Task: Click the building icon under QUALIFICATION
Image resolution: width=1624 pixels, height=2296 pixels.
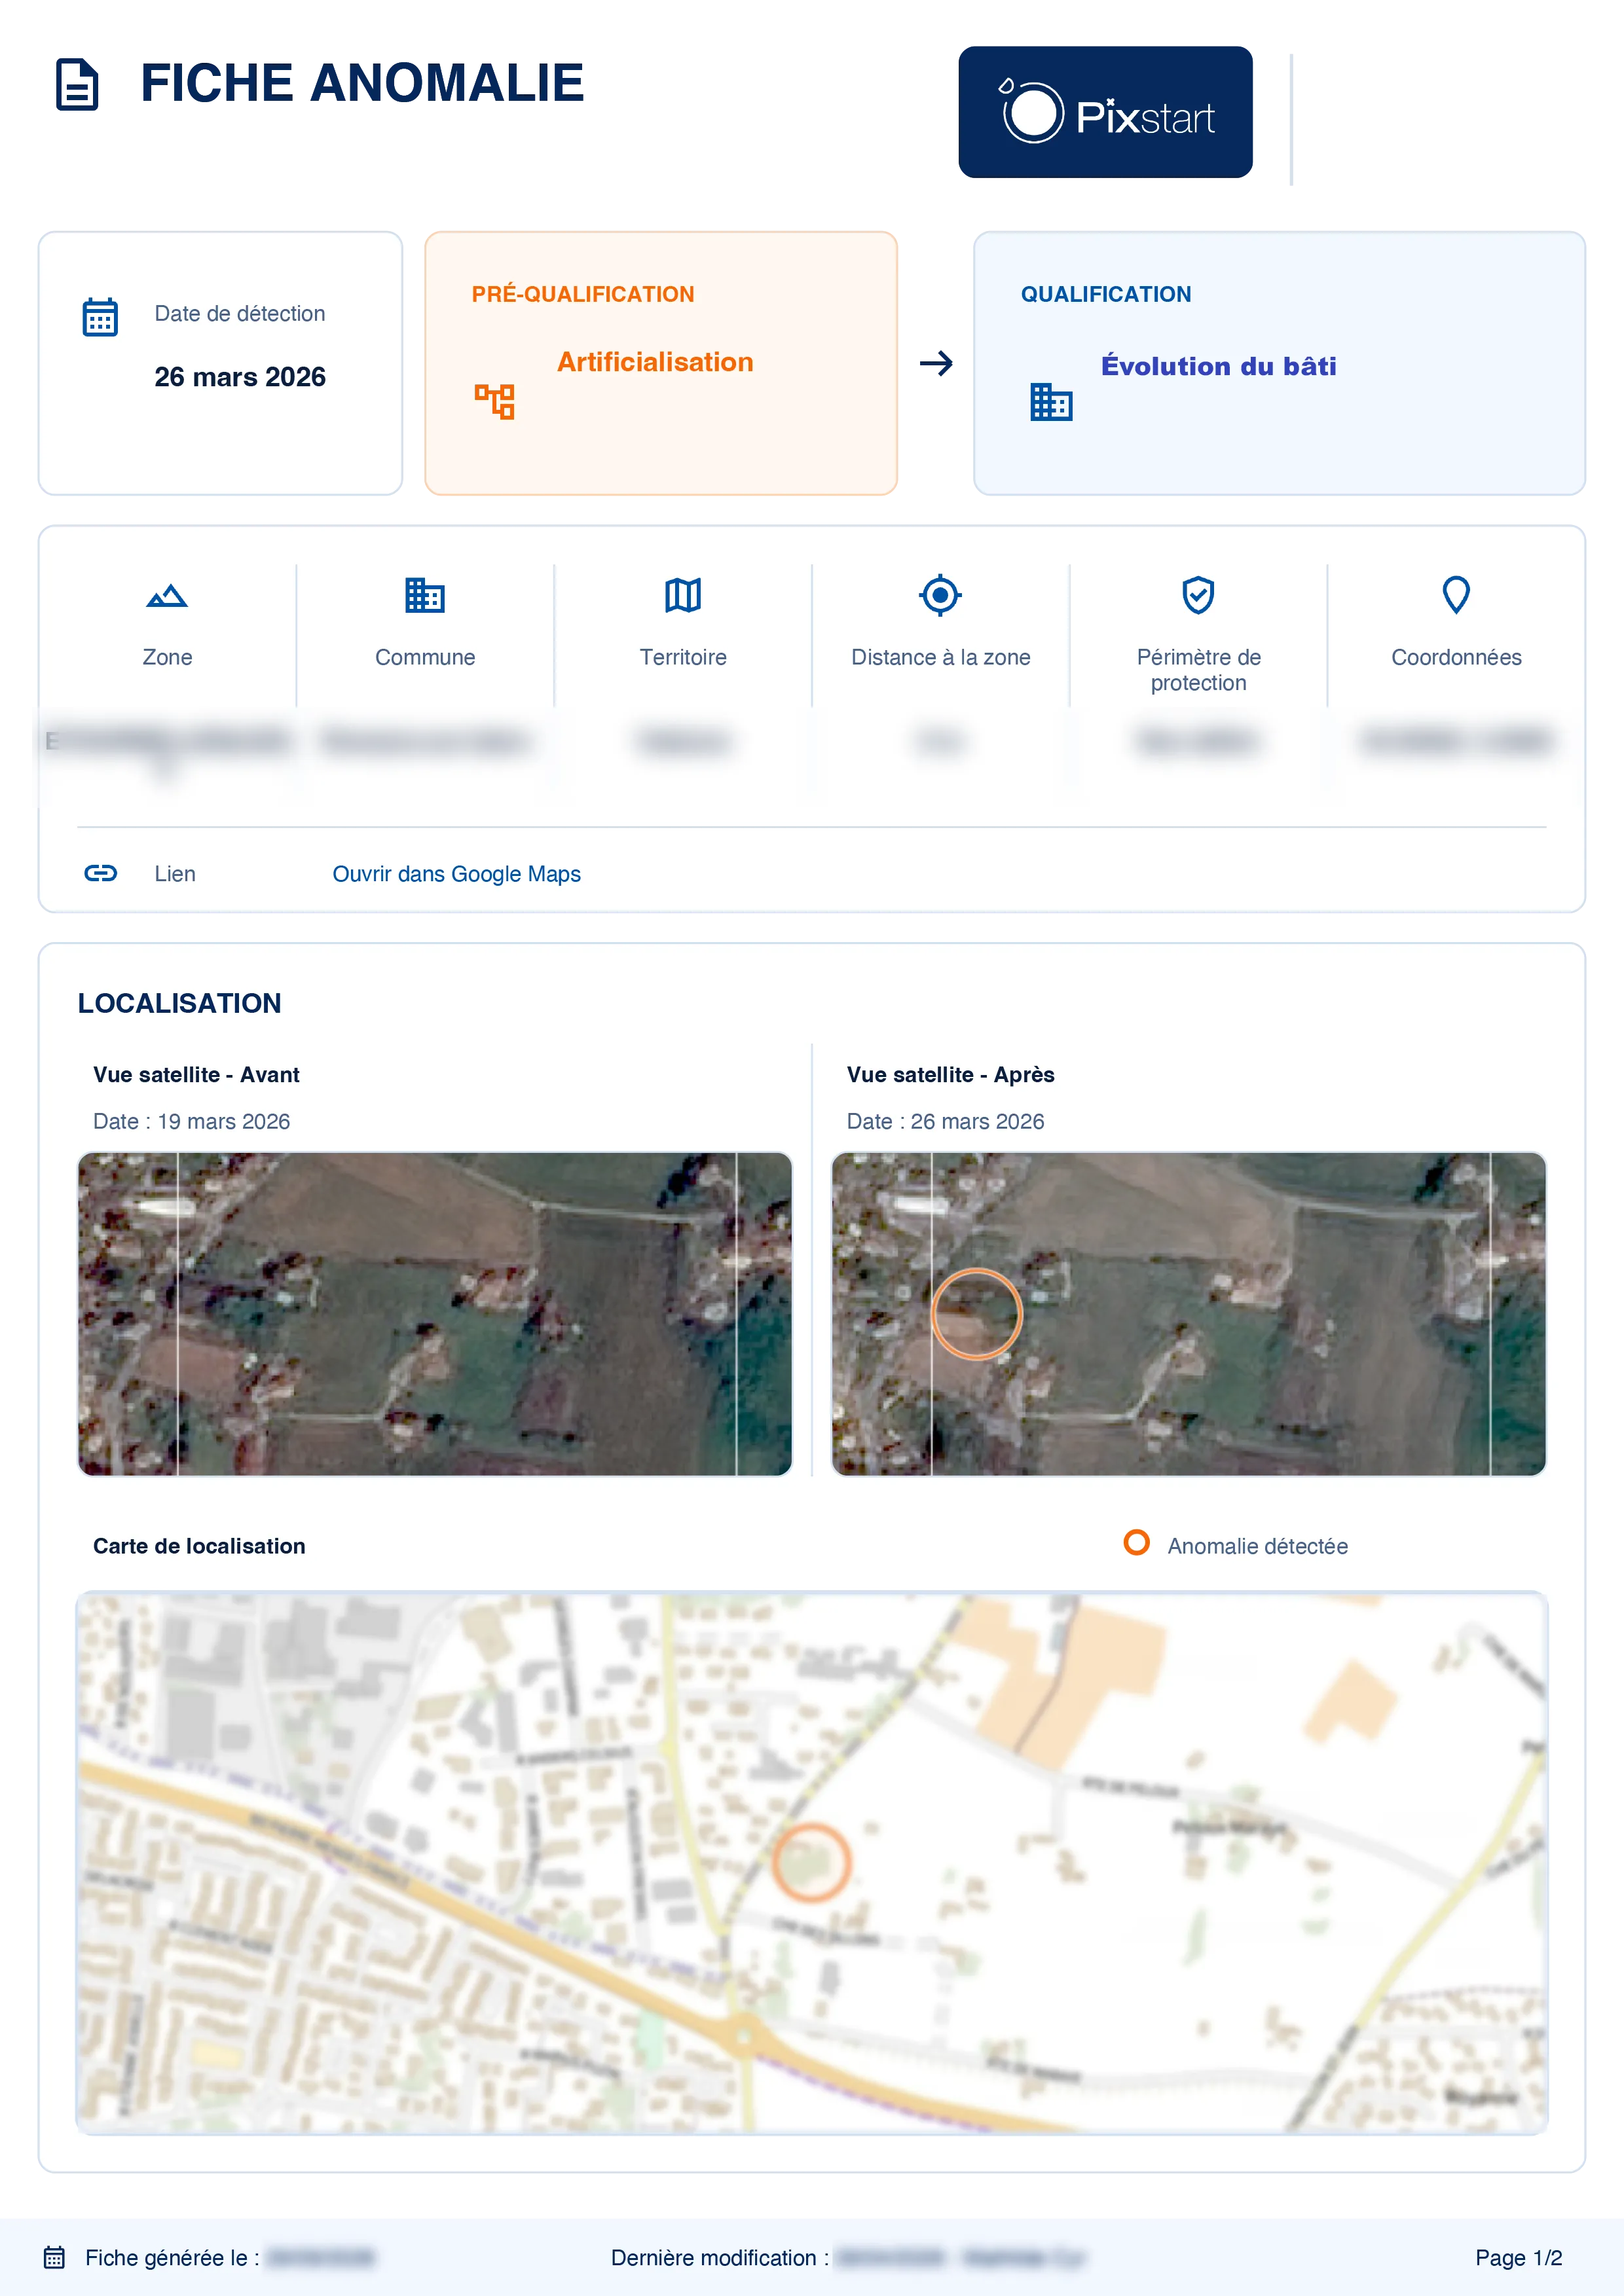Action: (x=1051, y=402)
